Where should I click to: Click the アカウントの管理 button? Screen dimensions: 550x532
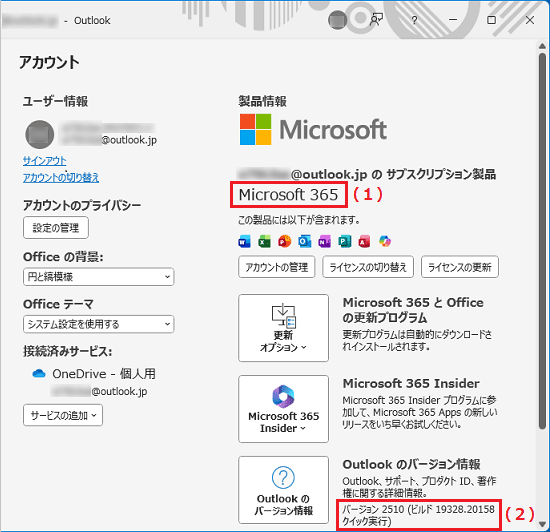(276, 267)
